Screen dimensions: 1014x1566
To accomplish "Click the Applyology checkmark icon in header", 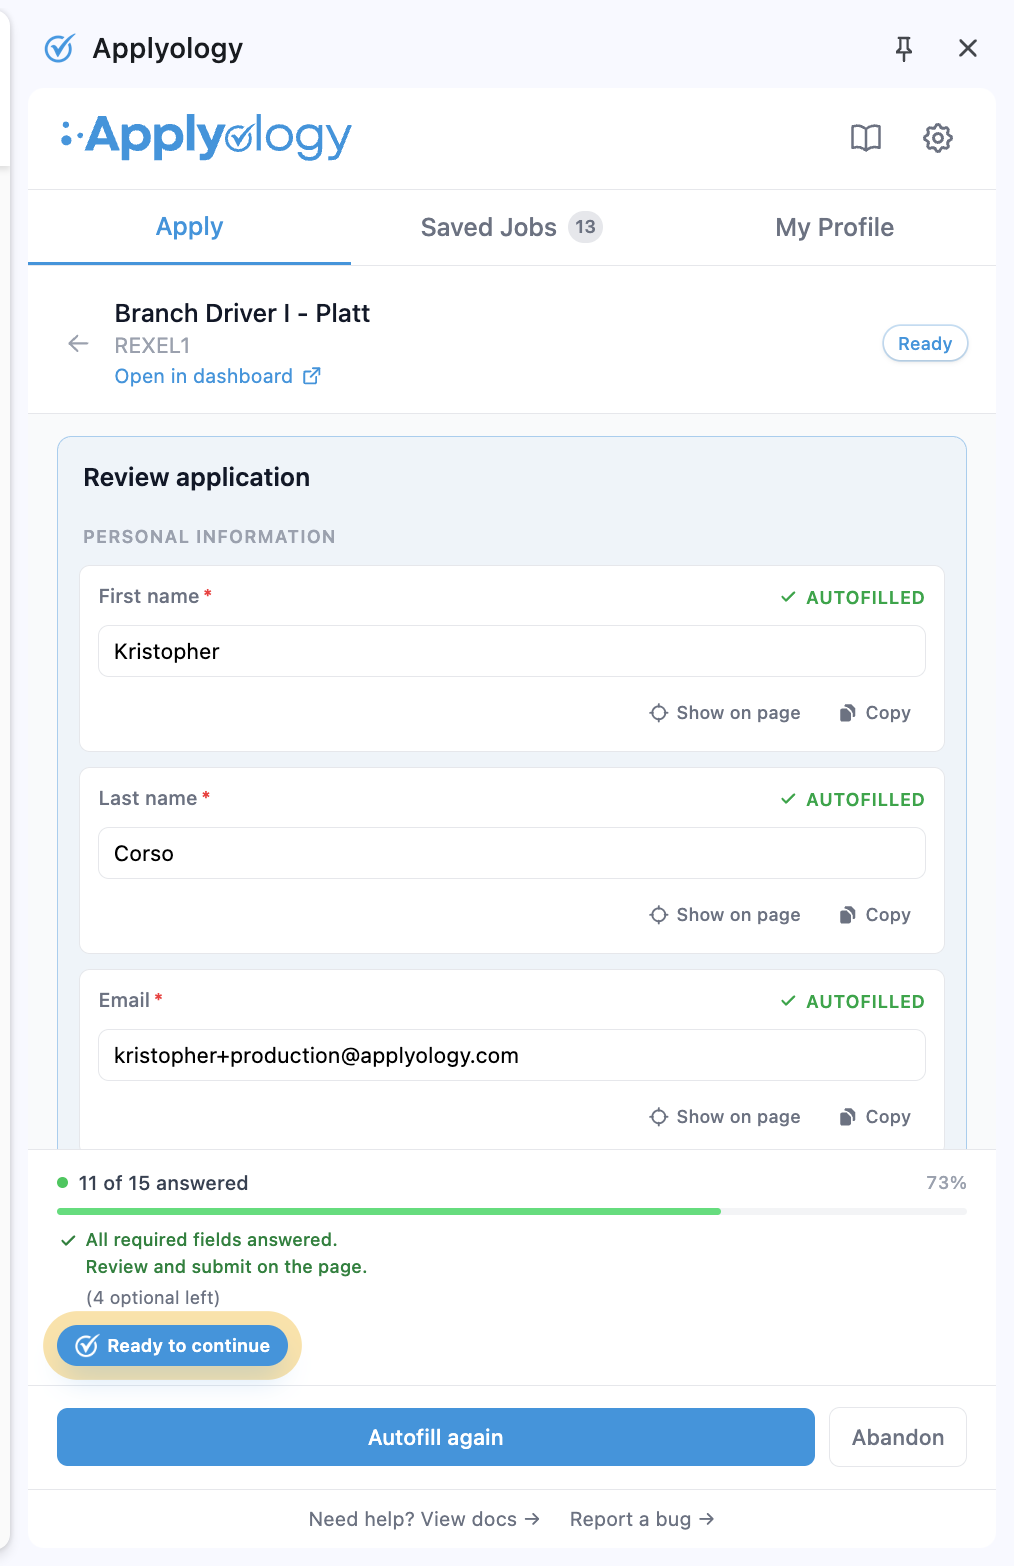I will (60, 48).
